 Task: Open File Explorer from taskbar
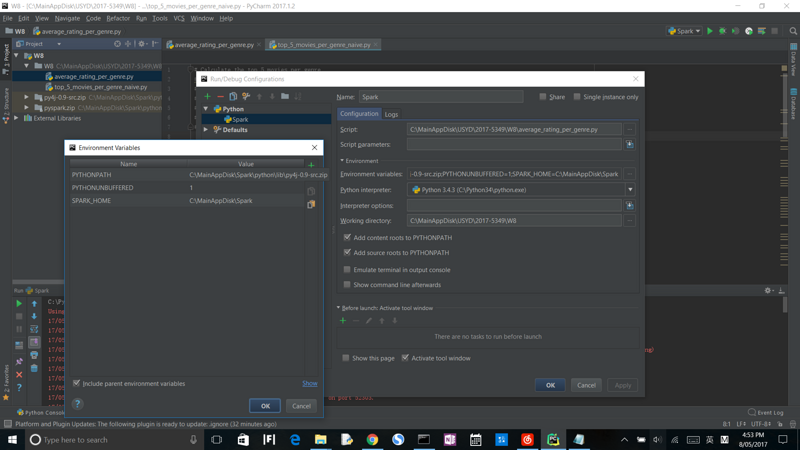click(320, 439)
